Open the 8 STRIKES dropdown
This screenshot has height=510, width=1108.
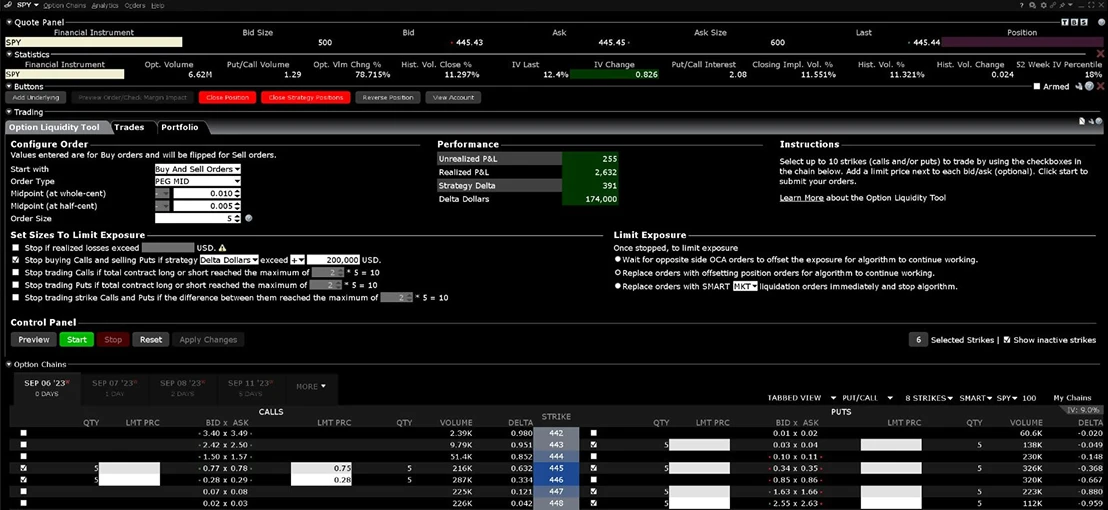pyautogui.click(x=929, y=398)
